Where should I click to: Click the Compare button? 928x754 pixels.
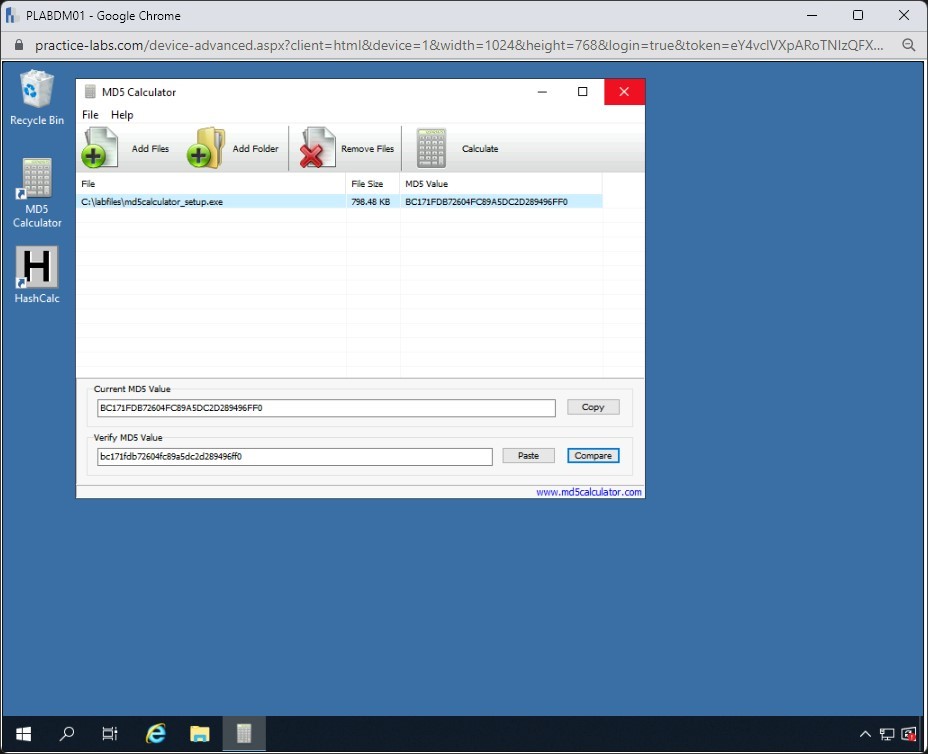tap(593, 456)
